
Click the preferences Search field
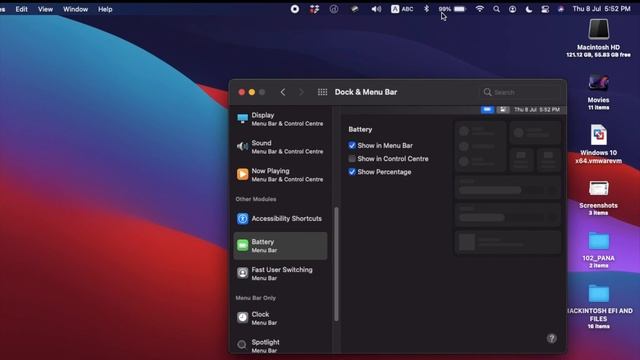point(520,92)
